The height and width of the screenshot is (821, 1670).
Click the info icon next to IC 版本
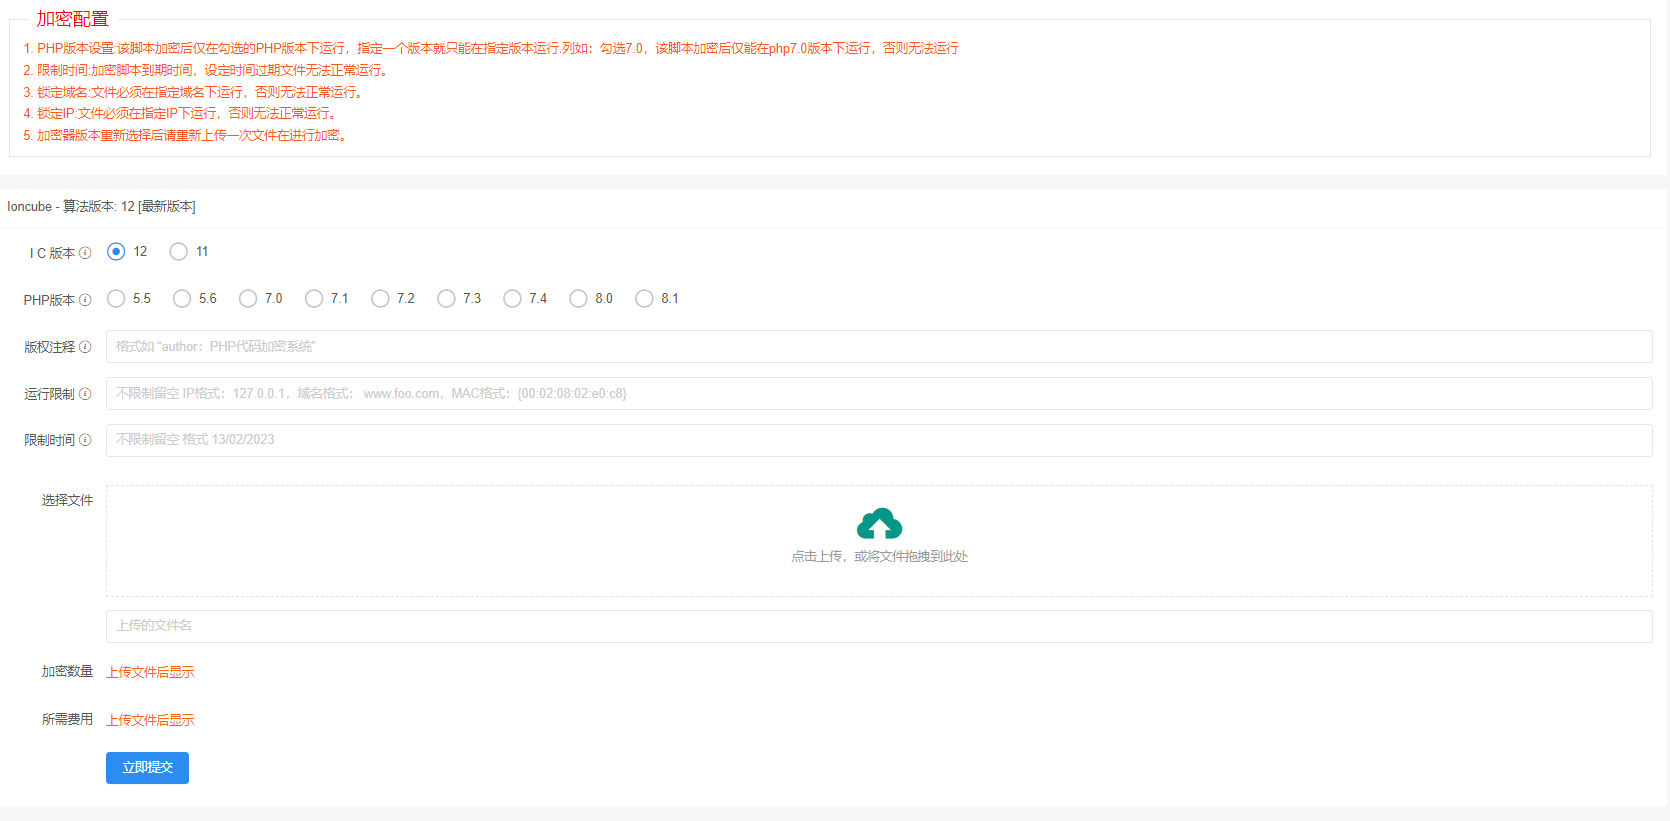point(85,253)
